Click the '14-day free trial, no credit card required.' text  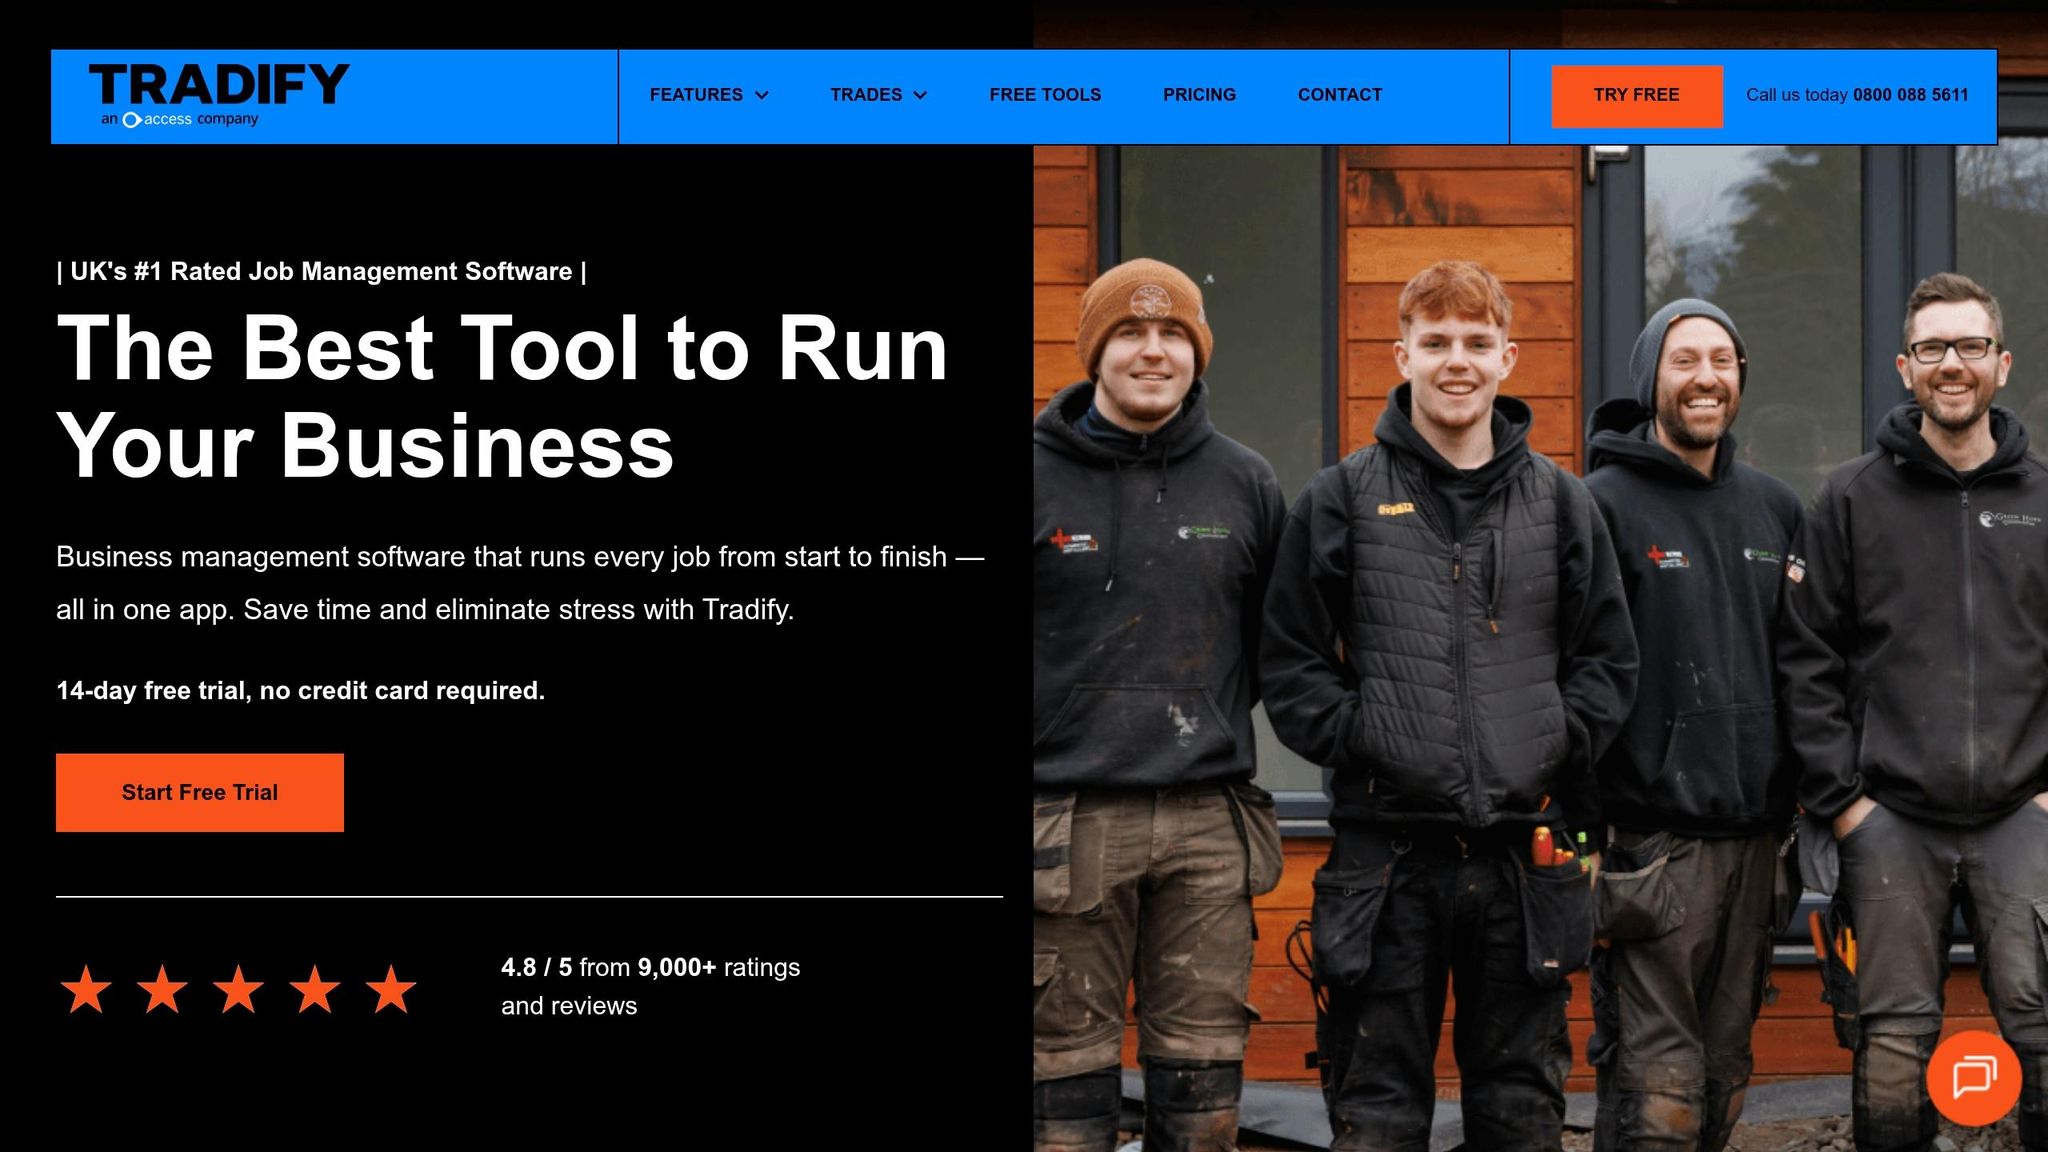point(301,691)
